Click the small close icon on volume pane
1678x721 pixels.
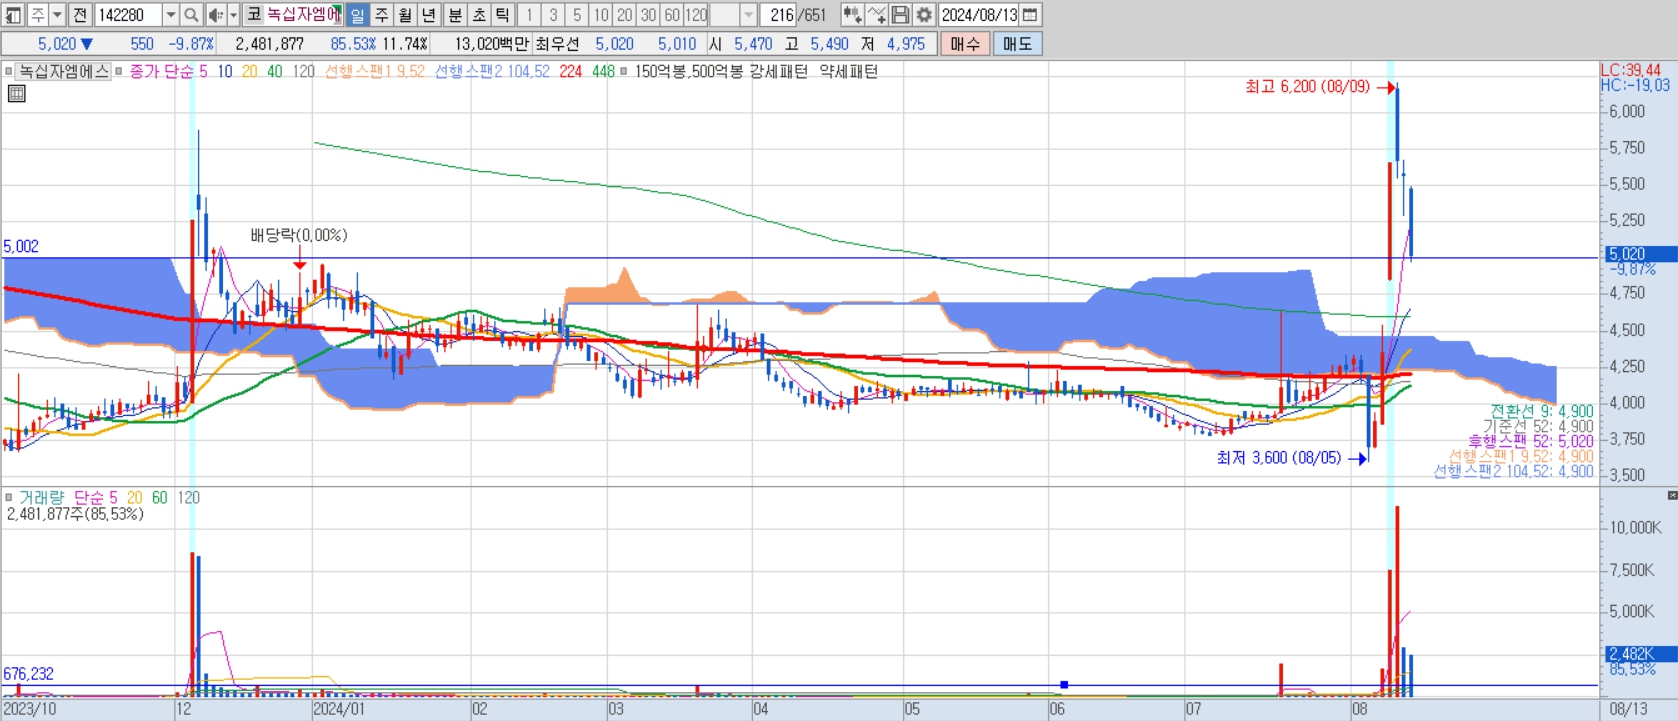[1672, 495]
